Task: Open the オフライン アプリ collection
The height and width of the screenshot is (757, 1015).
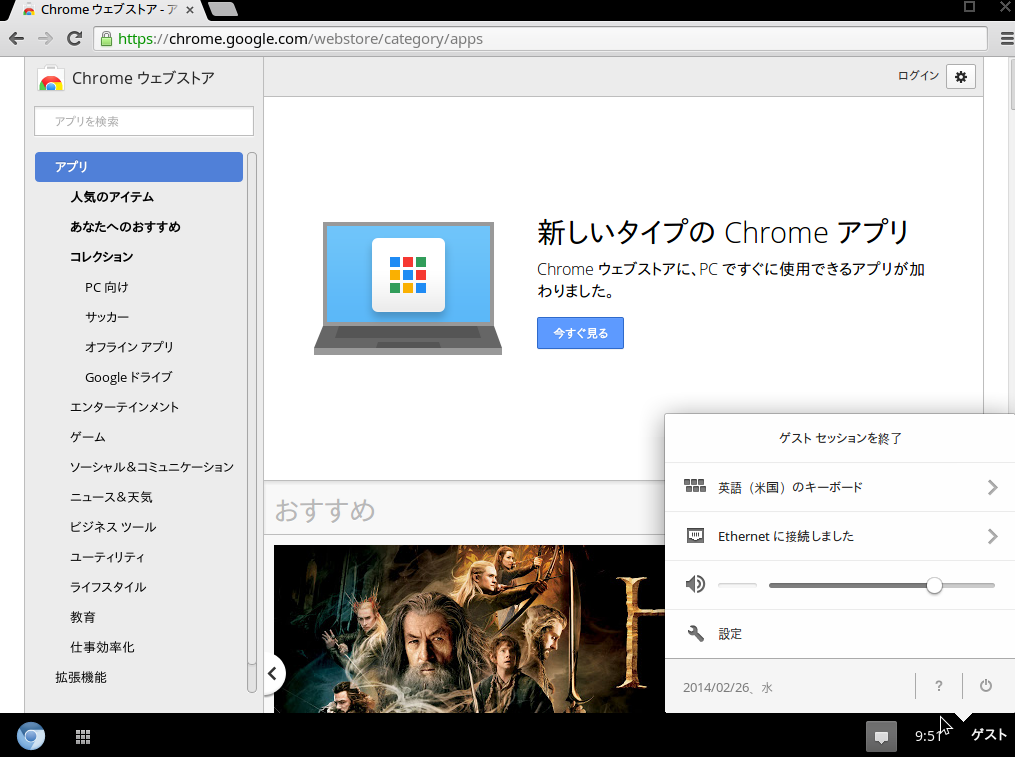Action: point(129,346)
